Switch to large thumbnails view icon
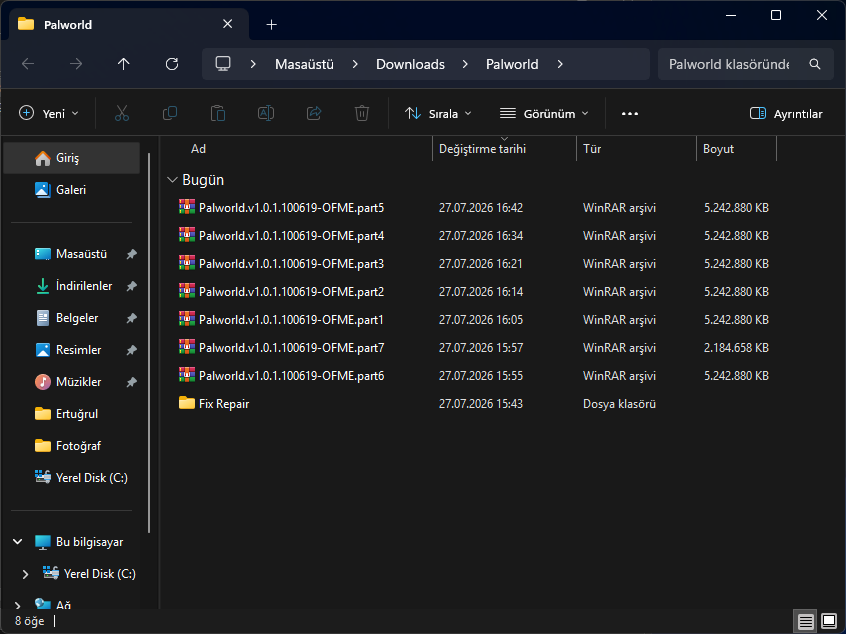Viewport: 846px width, 634px height. [829, 621]
